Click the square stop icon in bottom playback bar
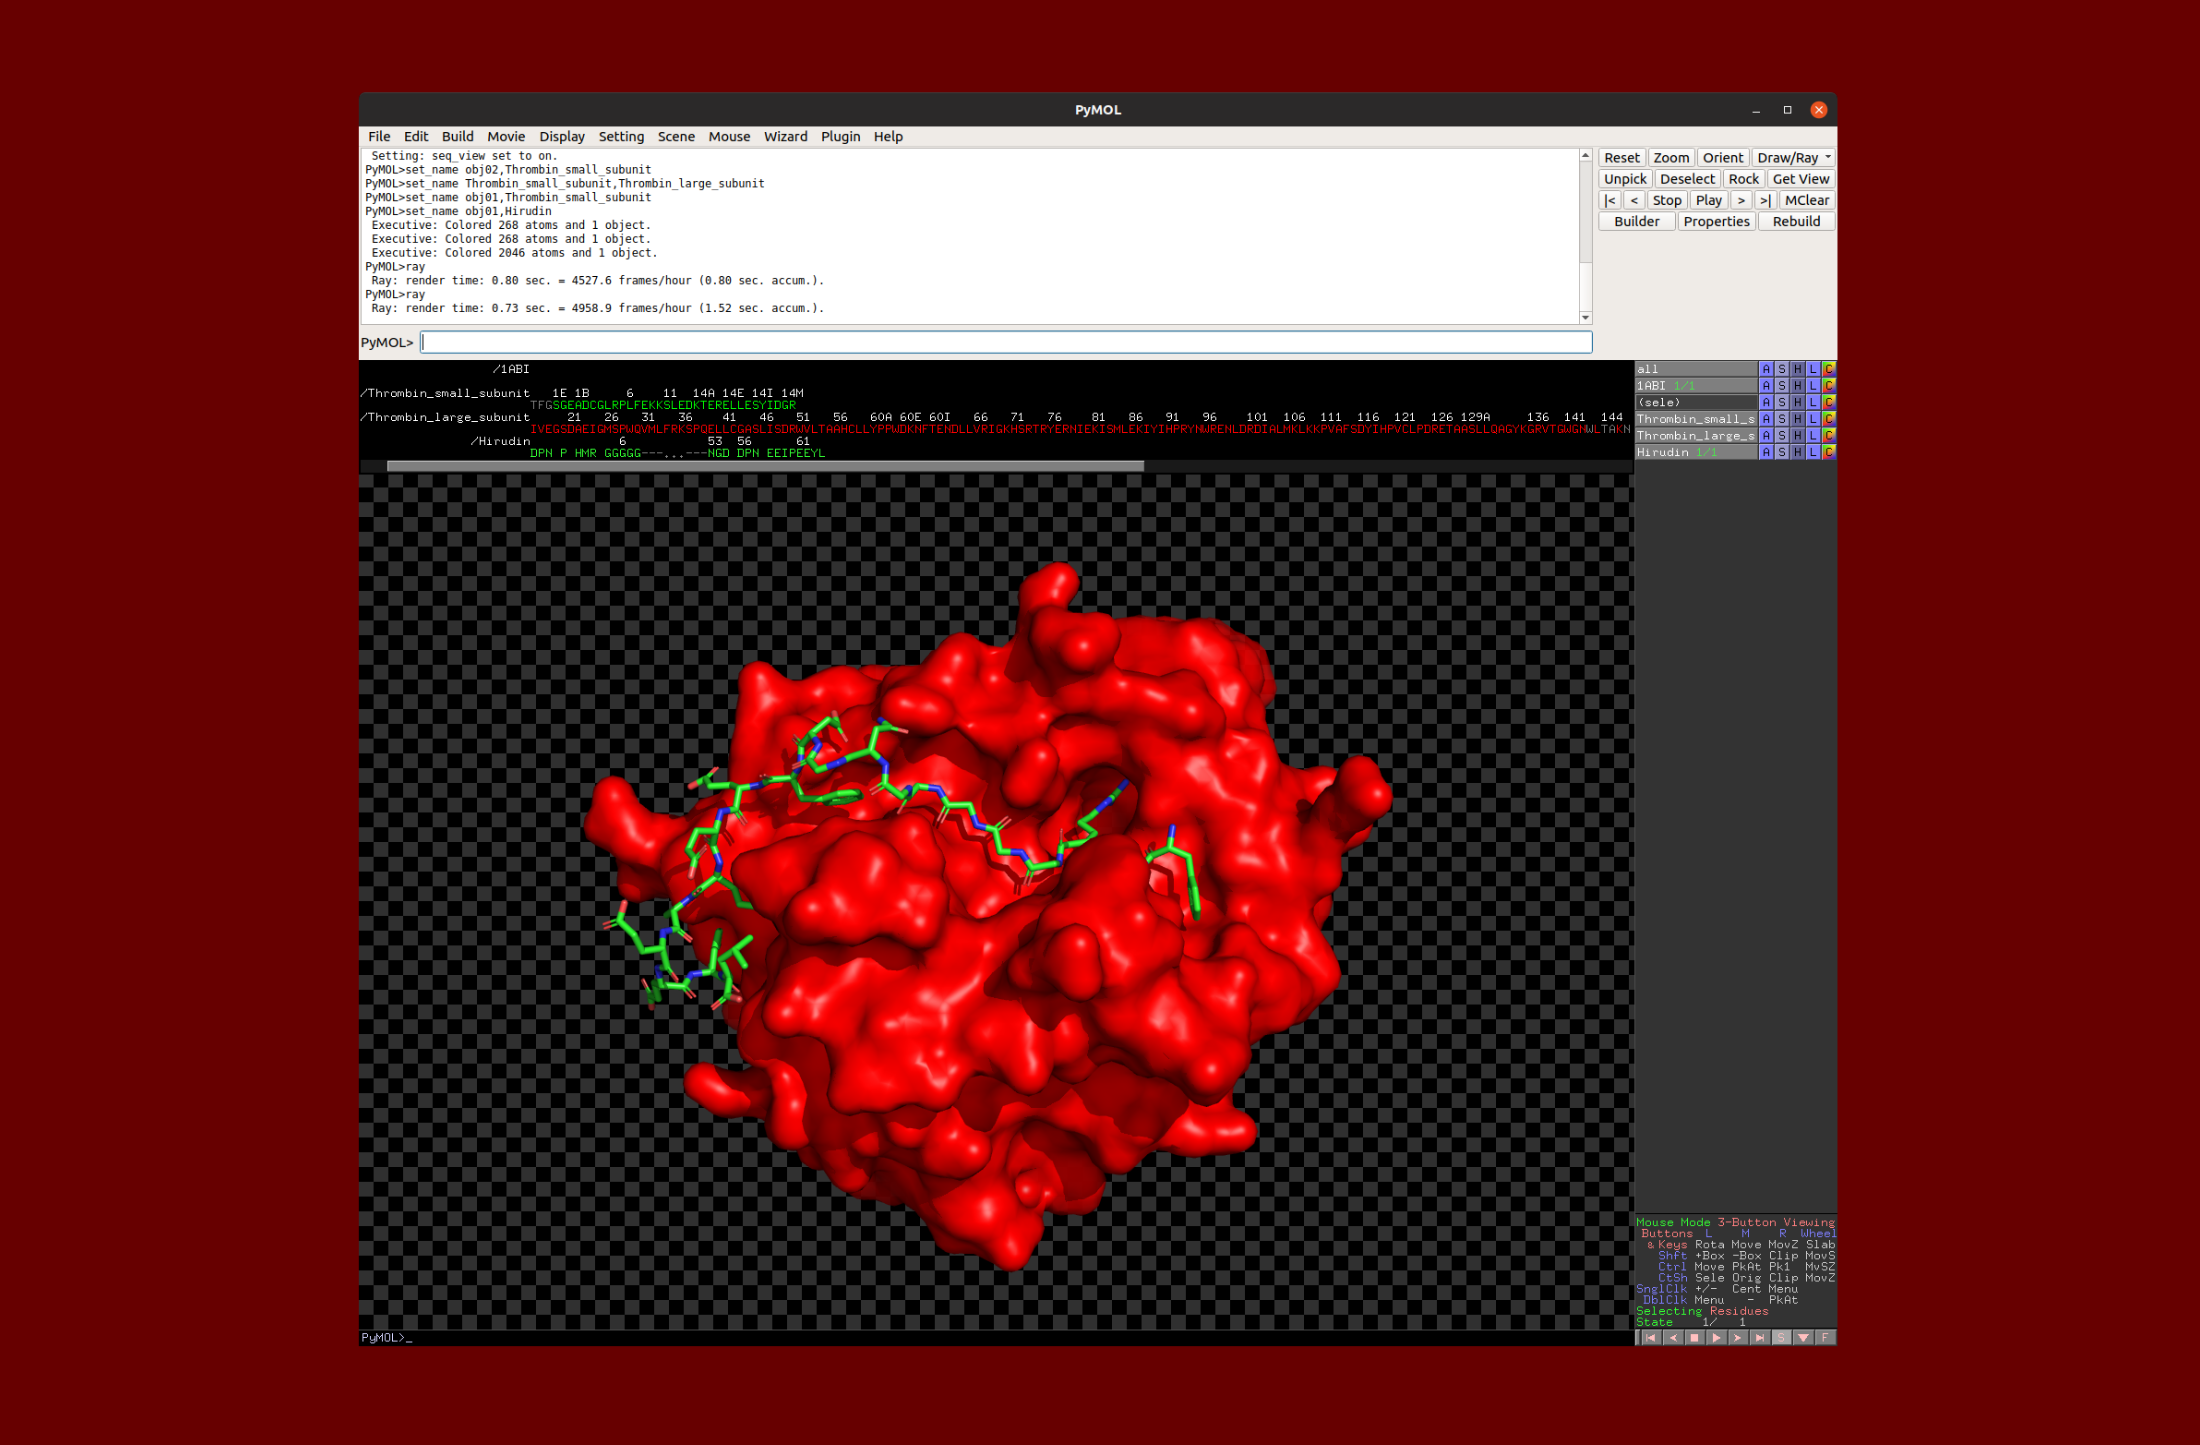2200x1445 pixels. (x=1694, y=1337)
